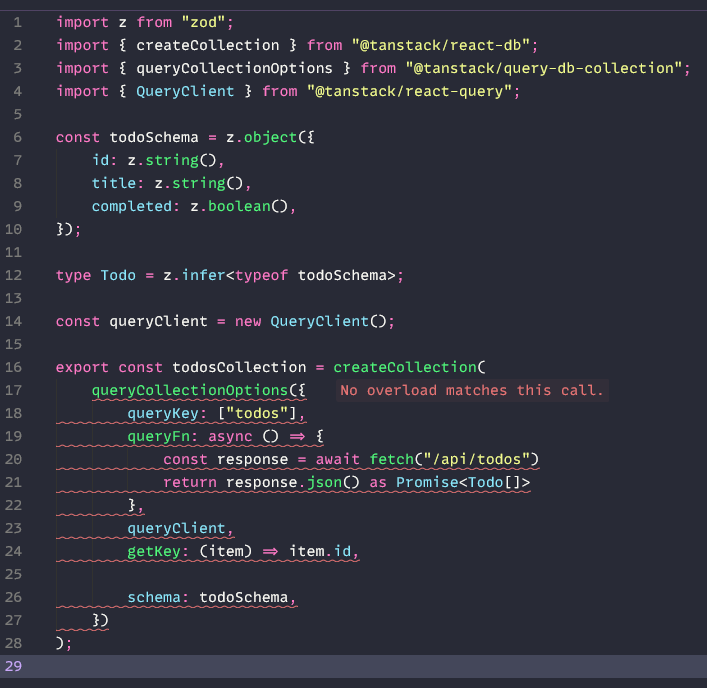Click the closing "});" on line 10
The height and width of the screenshot is (688, 707).
coord(69,229)
